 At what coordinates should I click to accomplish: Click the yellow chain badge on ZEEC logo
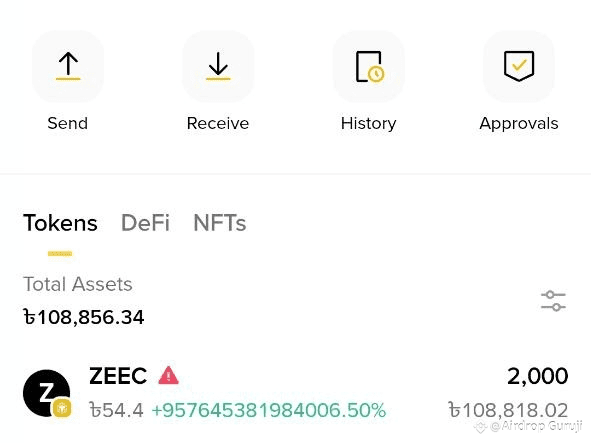pos(62,408)
